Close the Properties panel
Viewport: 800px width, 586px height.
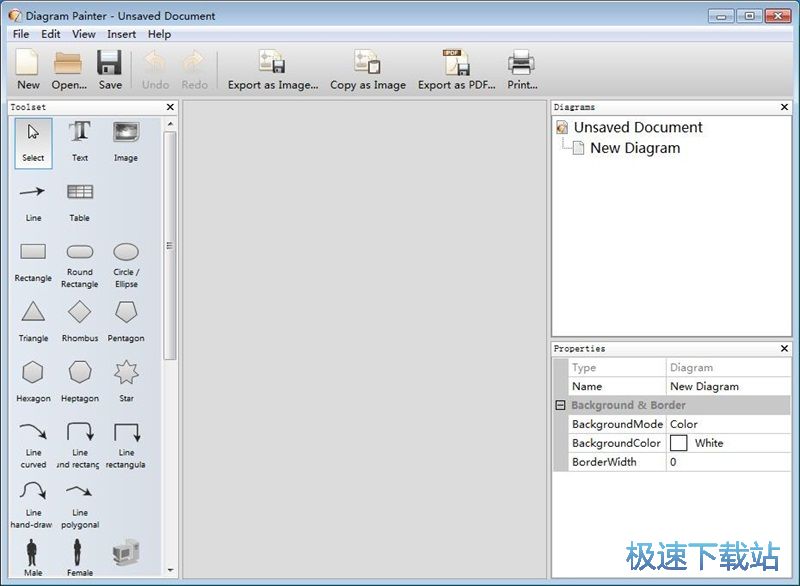pos(784,348)
